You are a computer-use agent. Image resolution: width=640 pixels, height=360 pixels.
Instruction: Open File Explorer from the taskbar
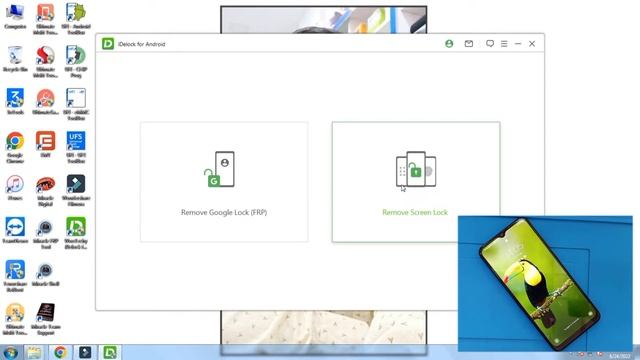[34, 352]
